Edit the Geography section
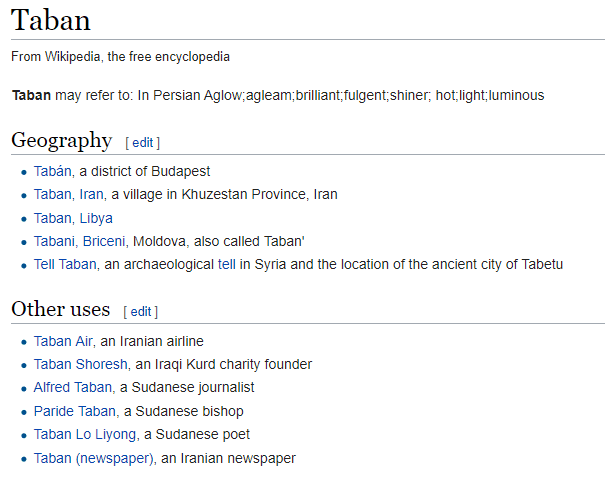The image size is (605, 481). 142,142
